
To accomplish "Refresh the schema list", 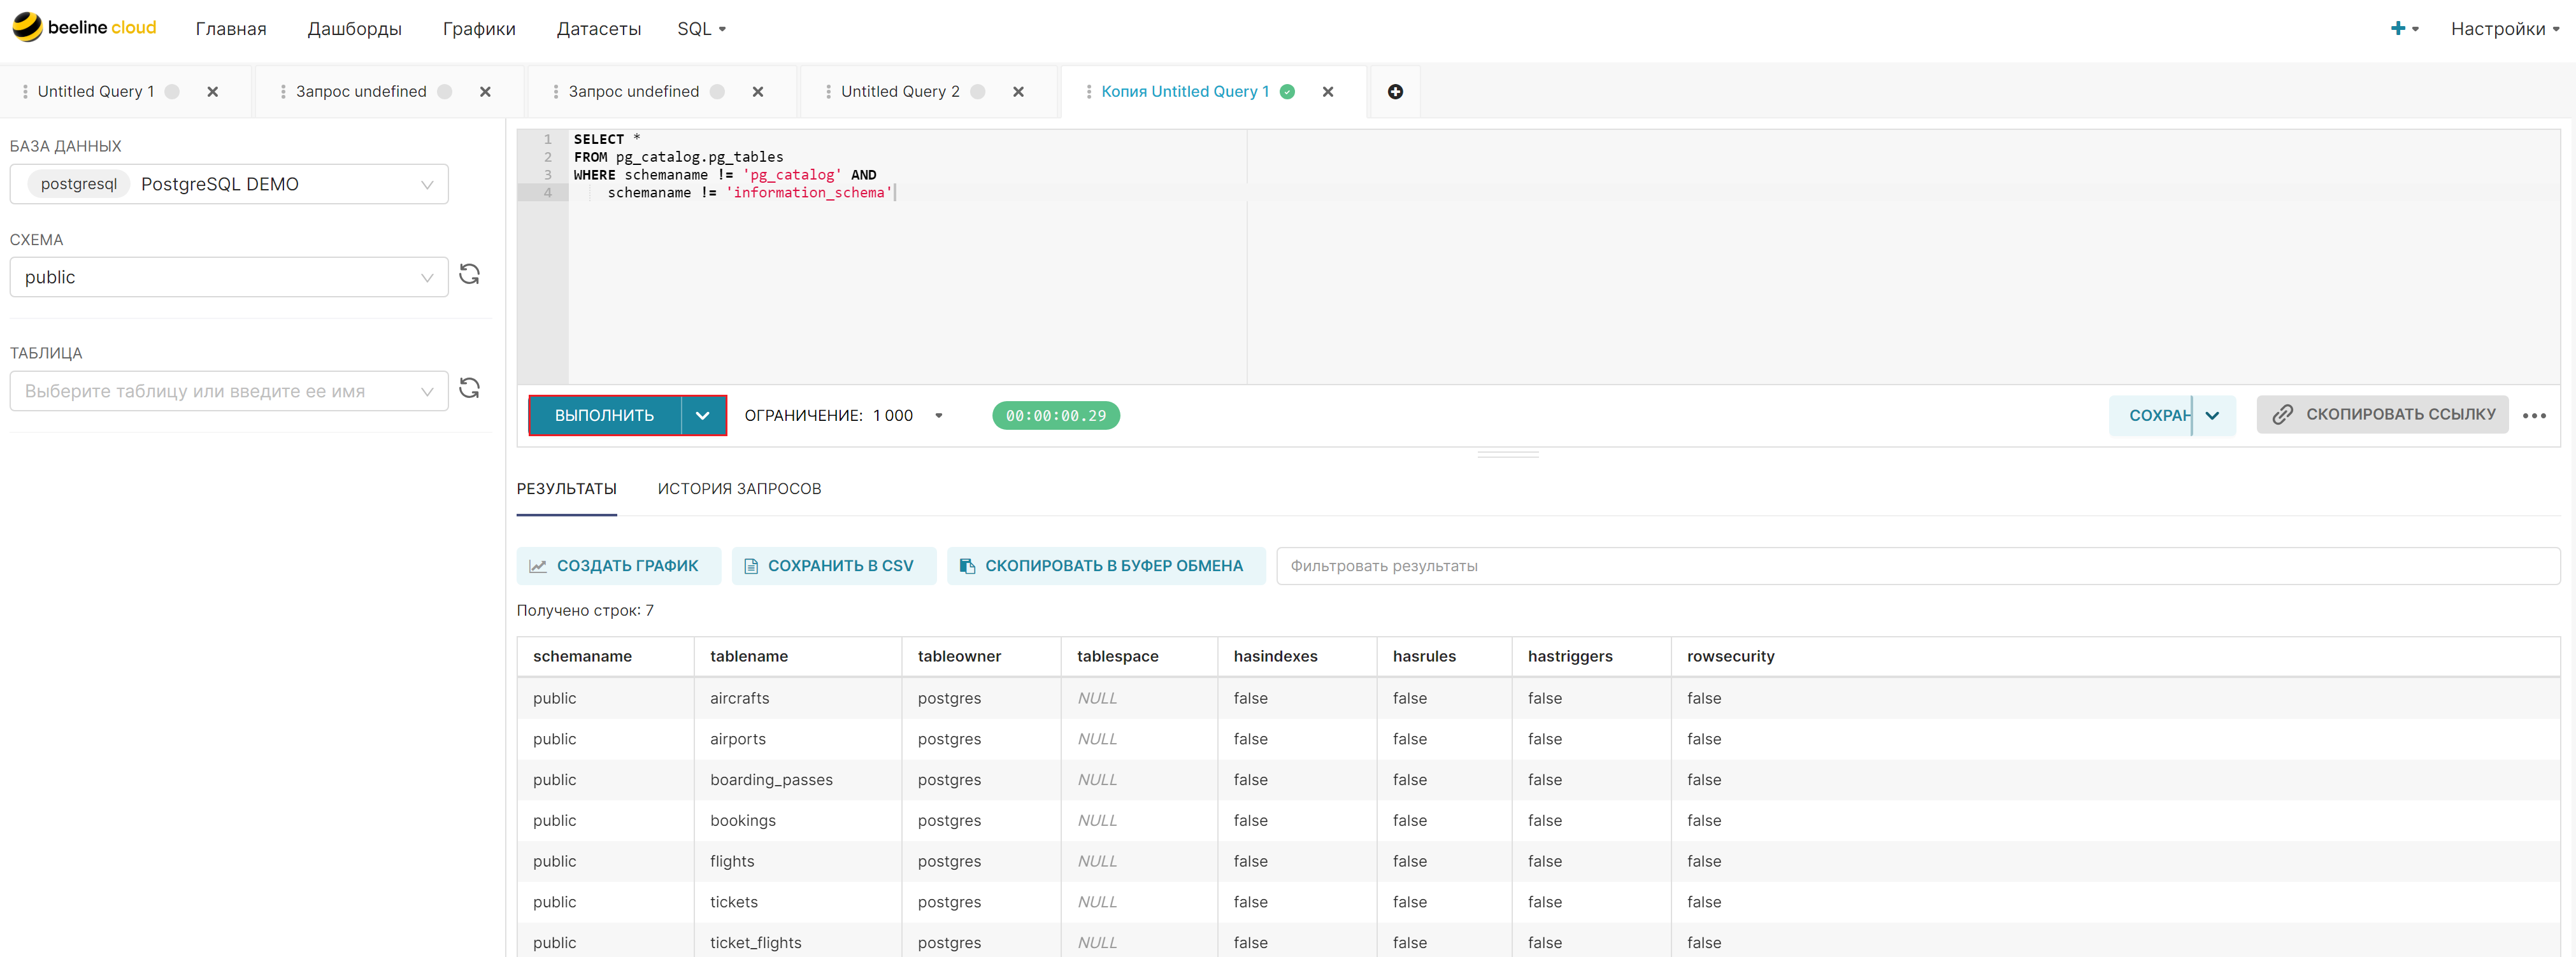I will coord(469,274).
